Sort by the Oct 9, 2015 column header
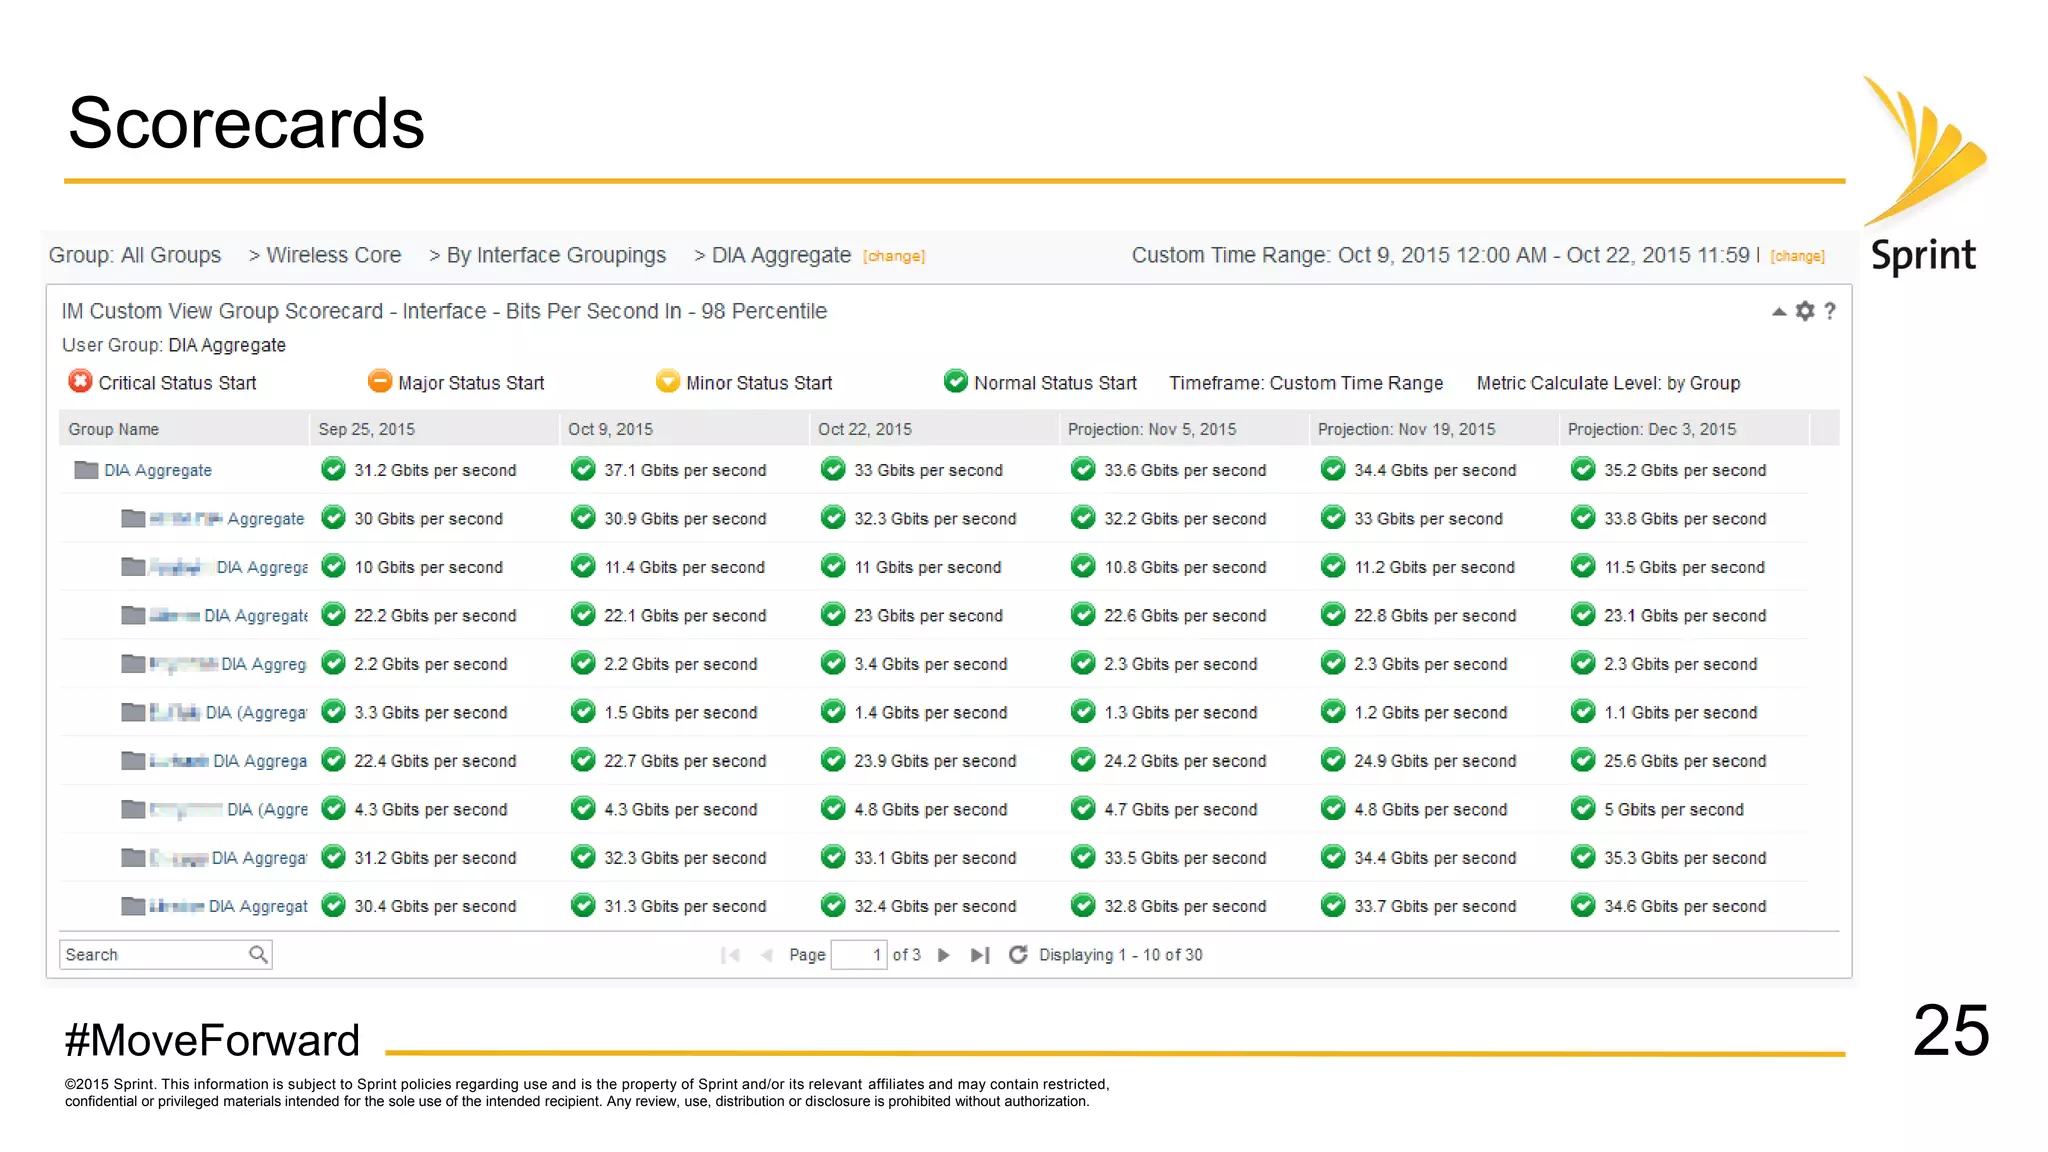 tap(684, 429)
